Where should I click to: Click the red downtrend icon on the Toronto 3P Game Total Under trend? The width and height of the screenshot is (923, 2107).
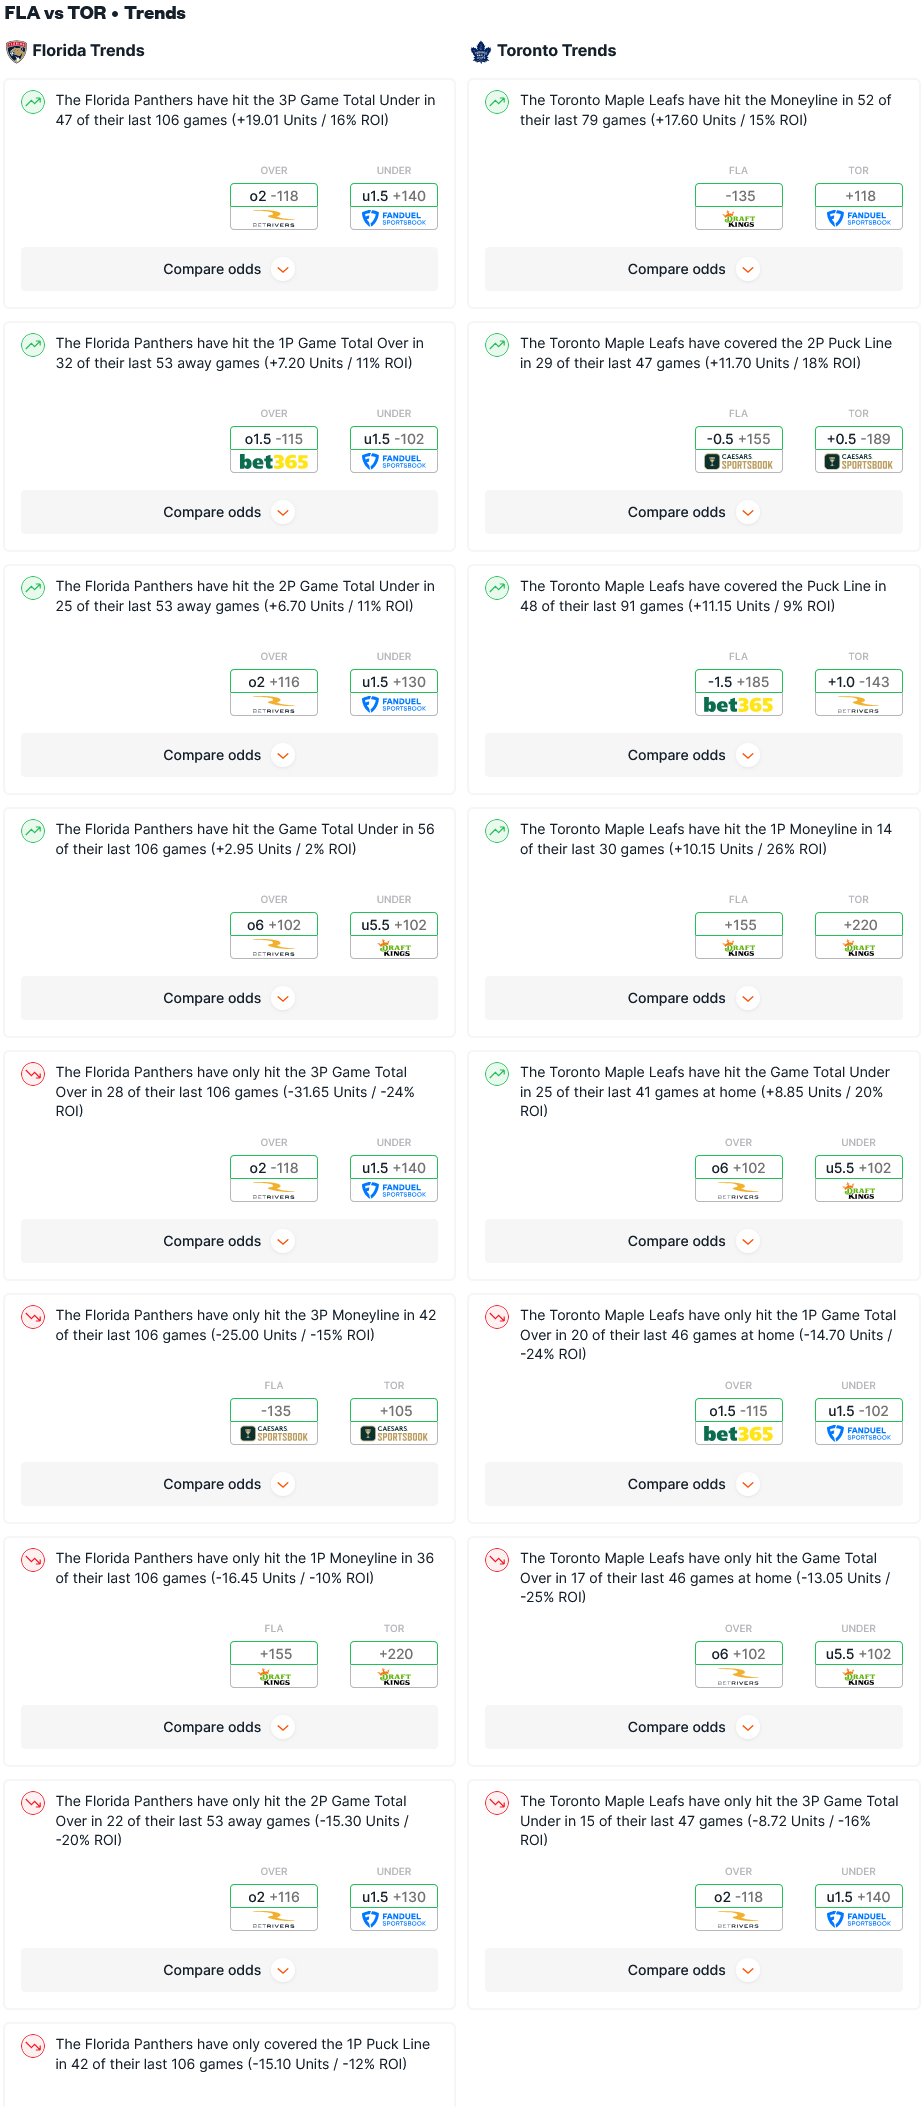pos(497,1802)
